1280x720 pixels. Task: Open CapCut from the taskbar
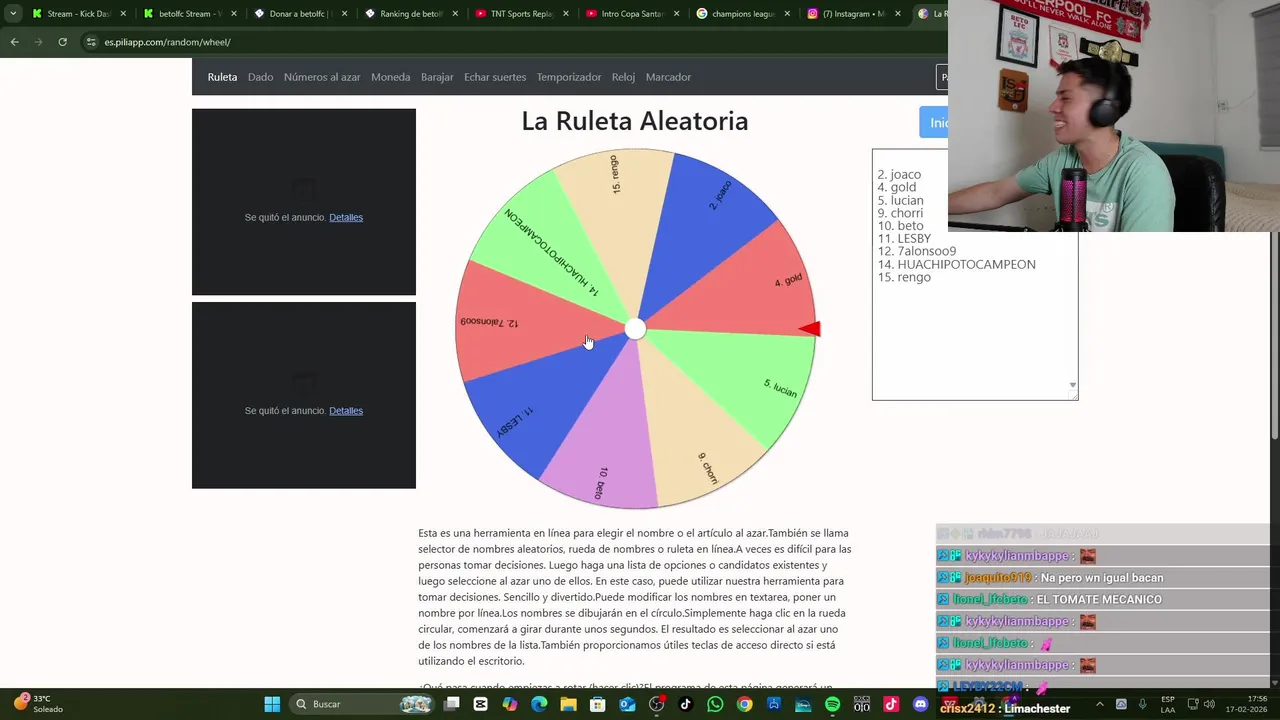[481, 704]
